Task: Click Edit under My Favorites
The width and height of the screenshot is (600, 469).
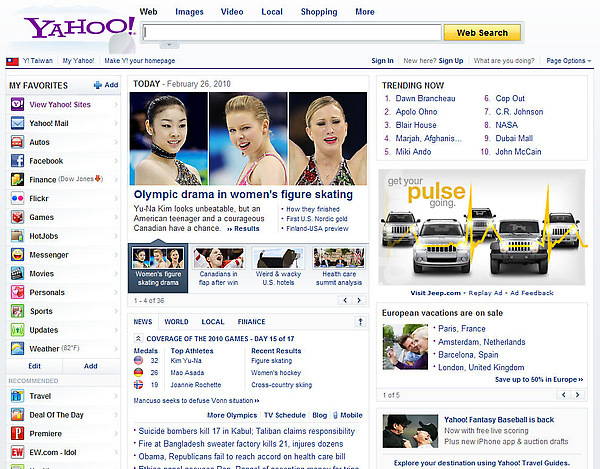Action: [34, 366]
